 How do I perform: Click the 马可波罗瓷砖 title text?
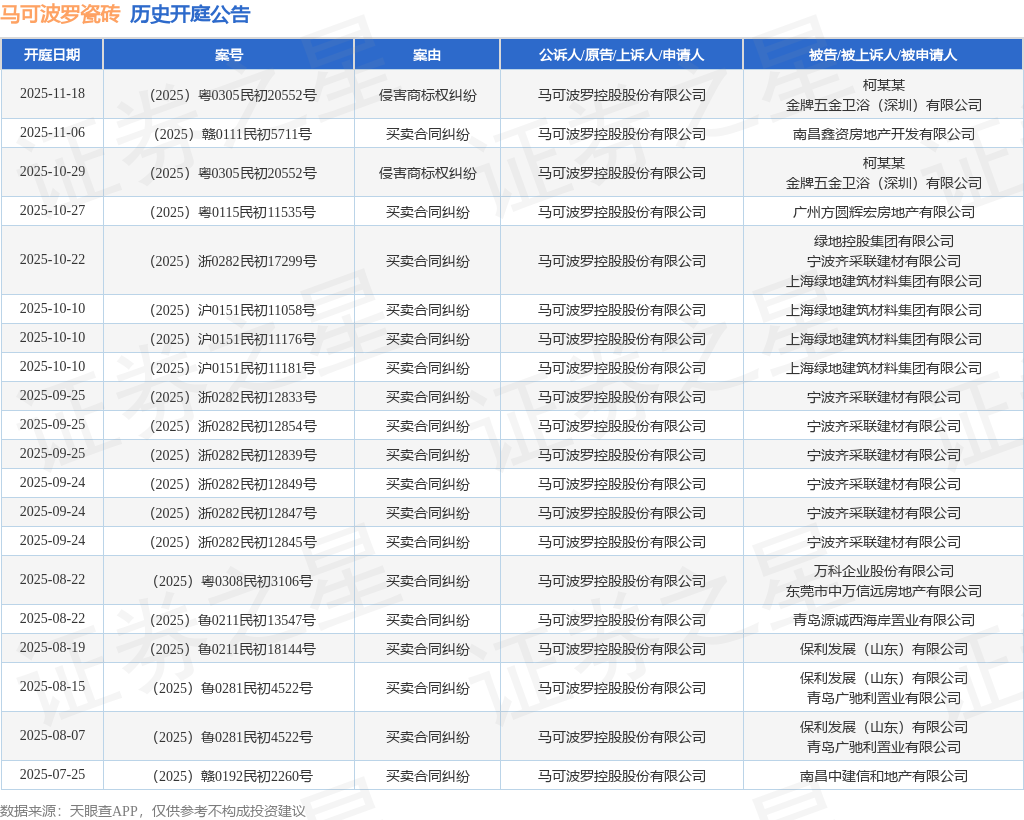click(60, 14)
